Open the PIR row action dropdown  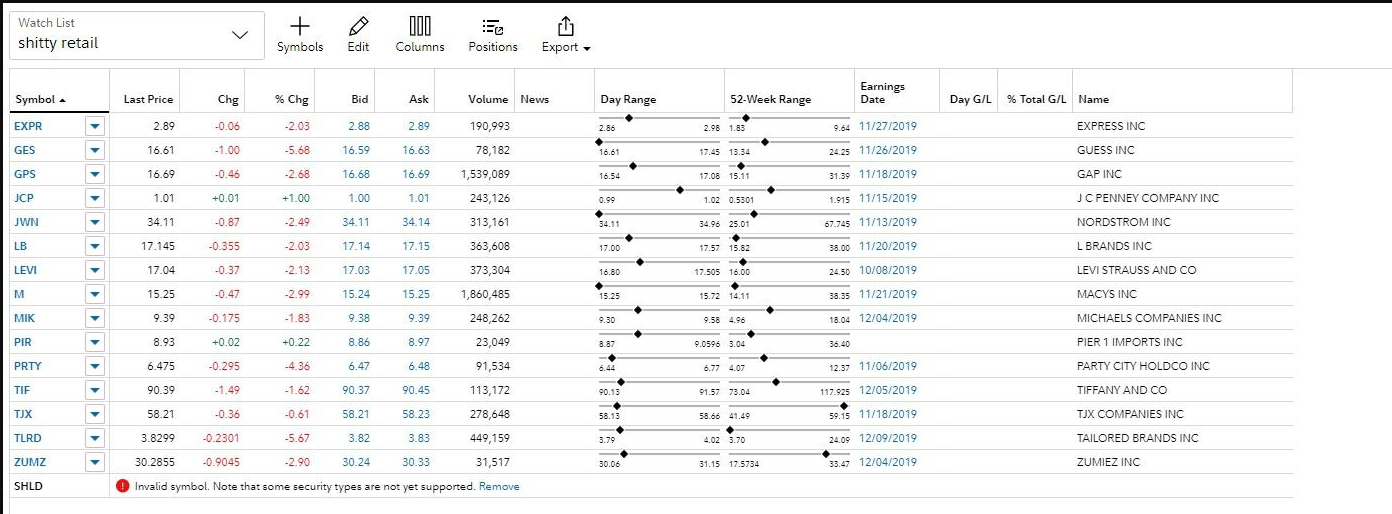click(x=95, y=342)
